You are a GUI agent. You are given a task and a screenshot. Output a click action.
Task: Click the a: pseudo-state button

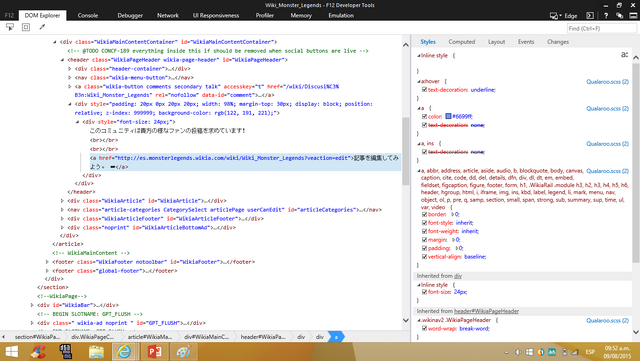tap(624, 54)
